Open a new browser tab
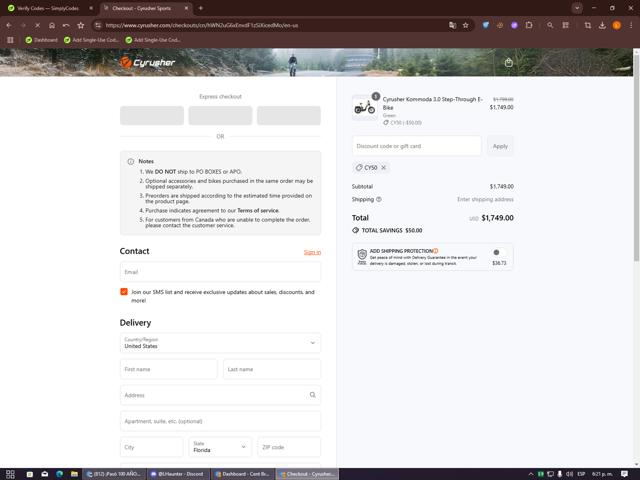Viewport: 640px width, 480px height. (x=200, y=8)
